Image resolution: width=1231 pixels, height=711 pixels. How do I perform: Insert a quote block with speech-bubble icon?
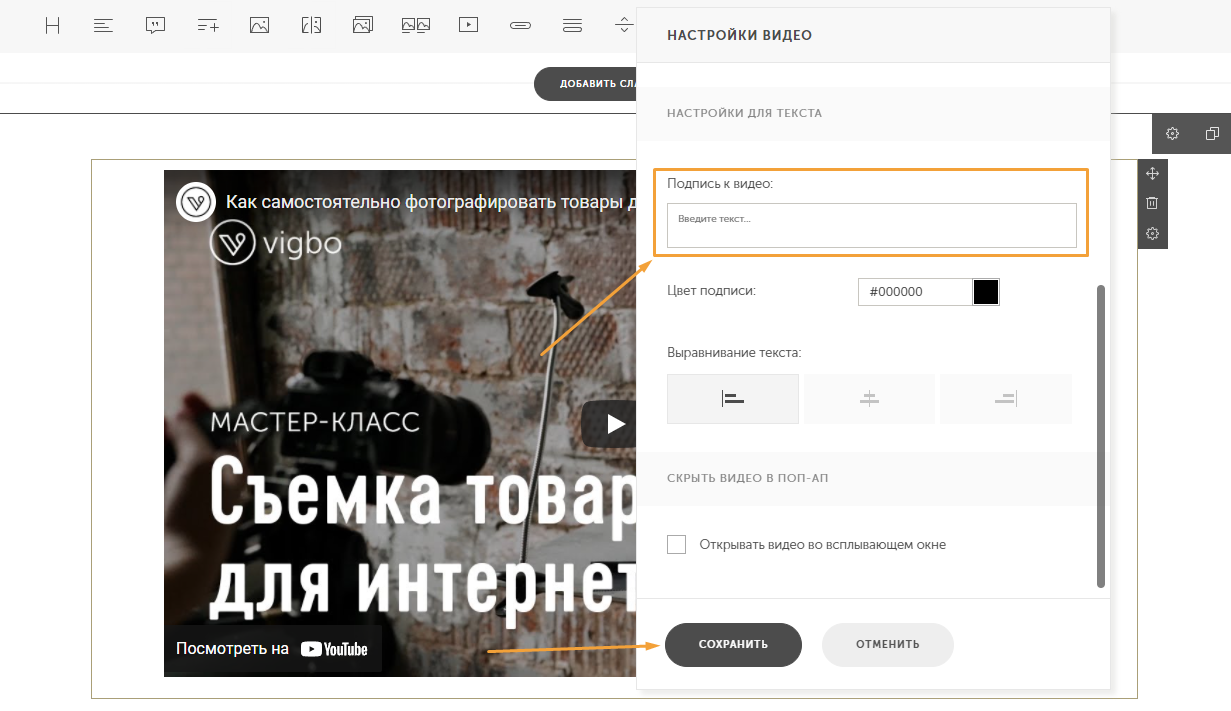pyautogui.click(x=155, y=26)
